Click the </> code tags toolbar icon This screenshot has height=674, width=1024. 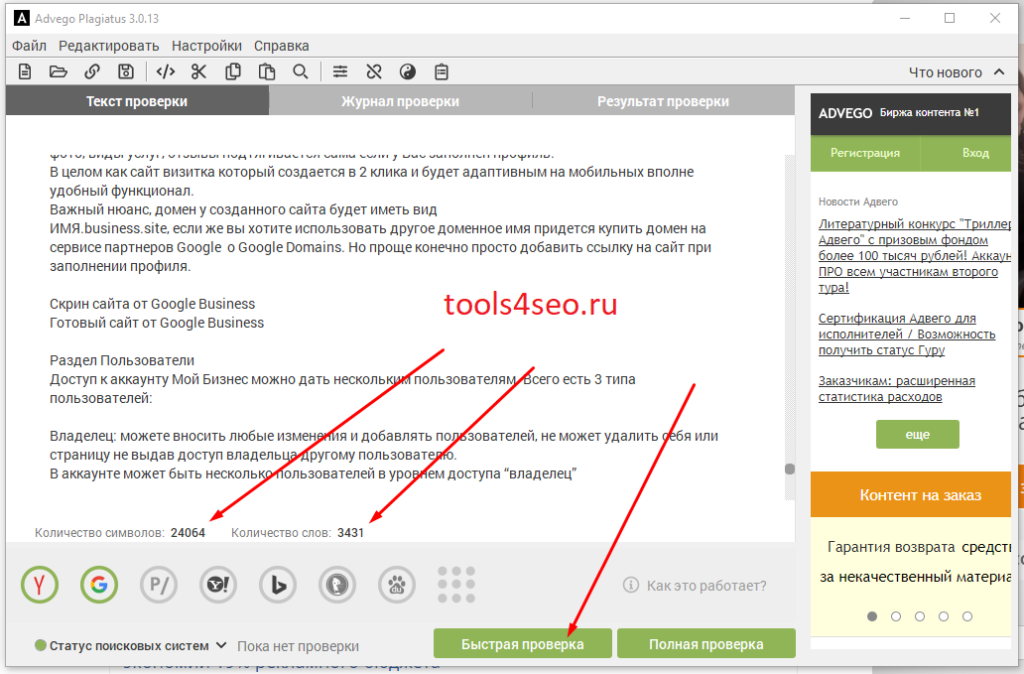tap(166, 72)
